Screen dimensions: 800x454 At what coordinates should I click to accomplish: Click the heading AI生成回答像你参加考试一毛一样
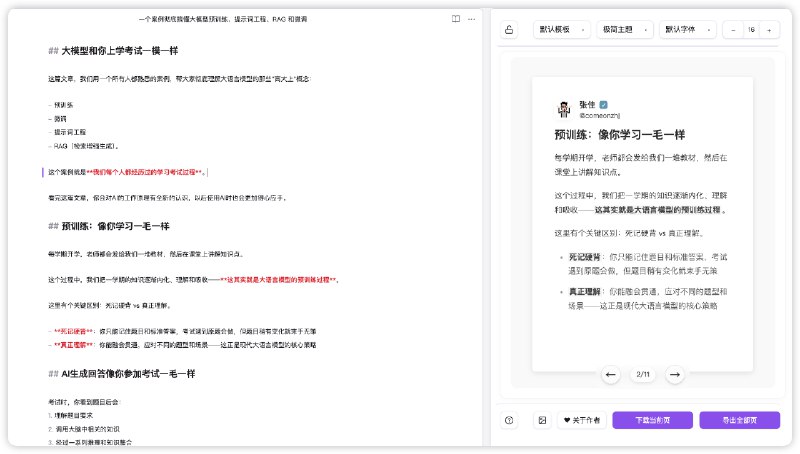(128, 374)
